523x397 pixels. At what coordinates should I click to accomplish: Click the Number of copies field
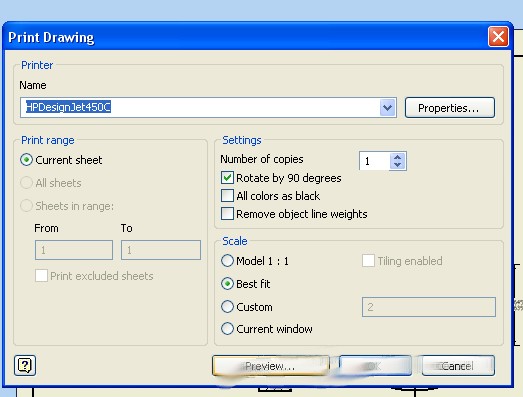374,161
